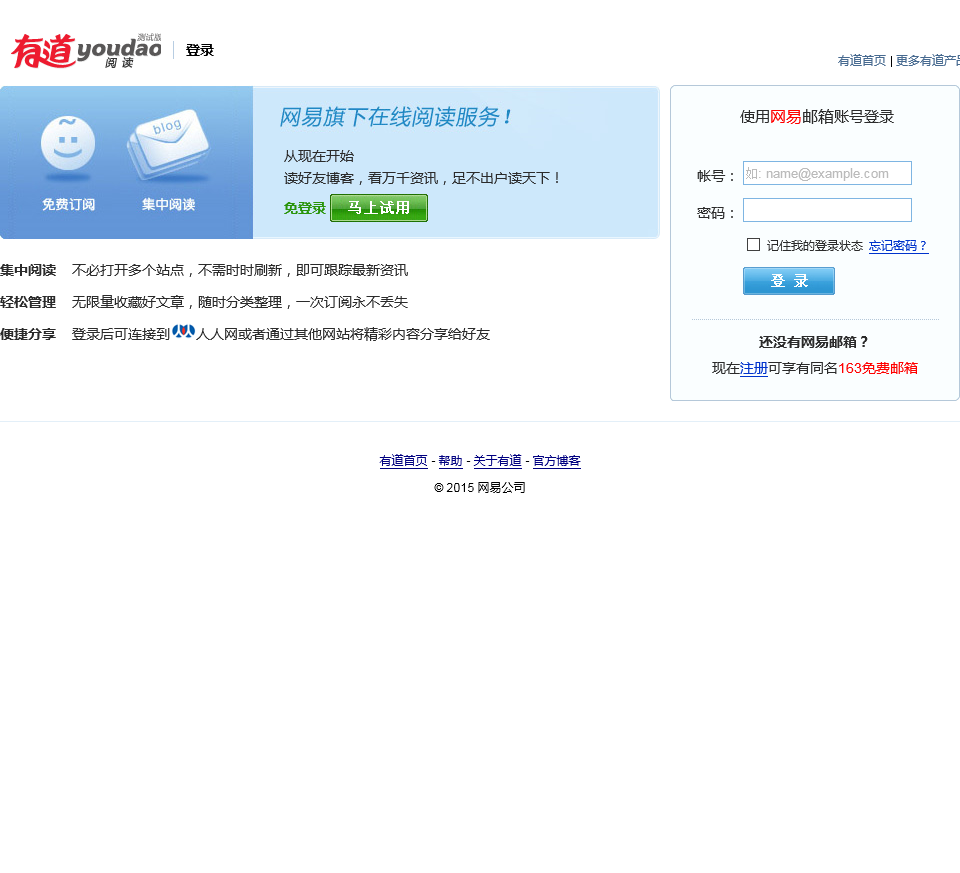Click the 网易旗下在线阅读服务 headline
The width and height of the screenshot is (960, 873).
pyautogui.click(x=396, y=117)
